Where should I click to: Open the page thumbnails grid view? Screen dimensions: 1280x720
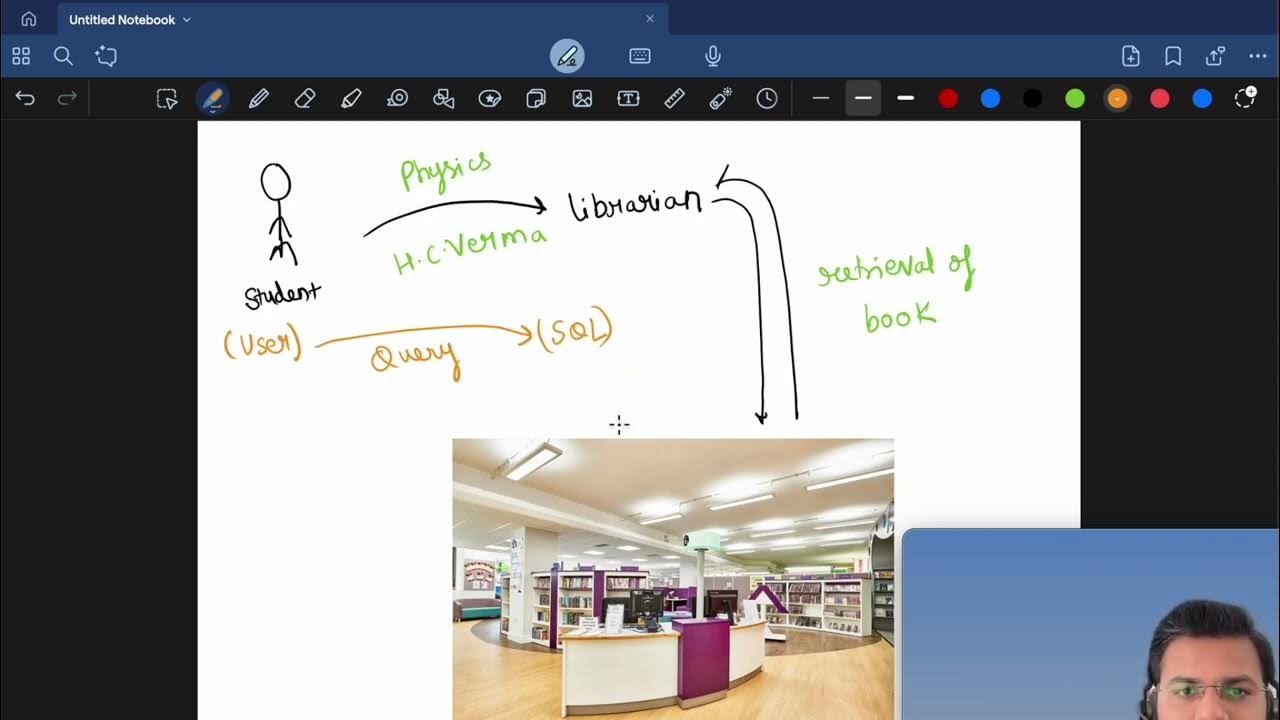pos(21,56)
